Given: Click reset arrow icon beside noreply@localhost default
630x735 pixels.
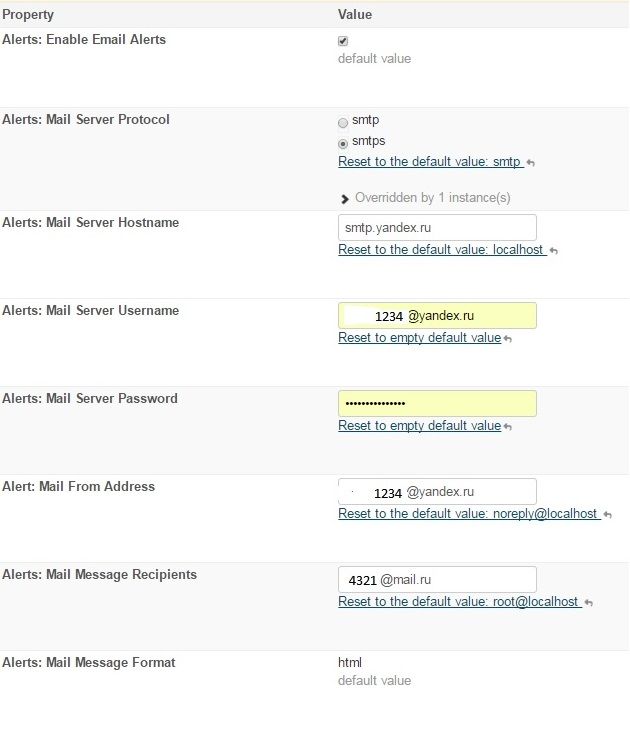Looking at the screenshot, I should coord(607,514).
